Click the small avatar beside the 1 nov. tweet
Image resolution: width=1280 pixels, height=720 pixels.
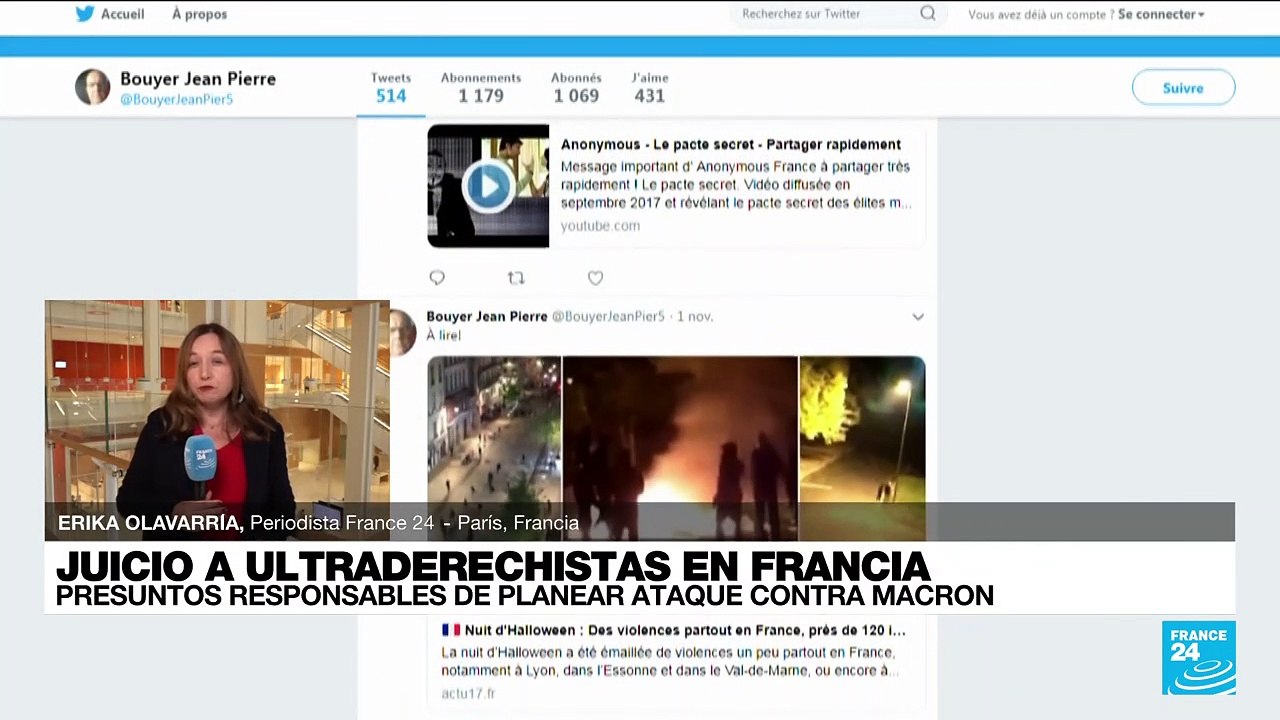pyautogui.click(x=402, y=332)
